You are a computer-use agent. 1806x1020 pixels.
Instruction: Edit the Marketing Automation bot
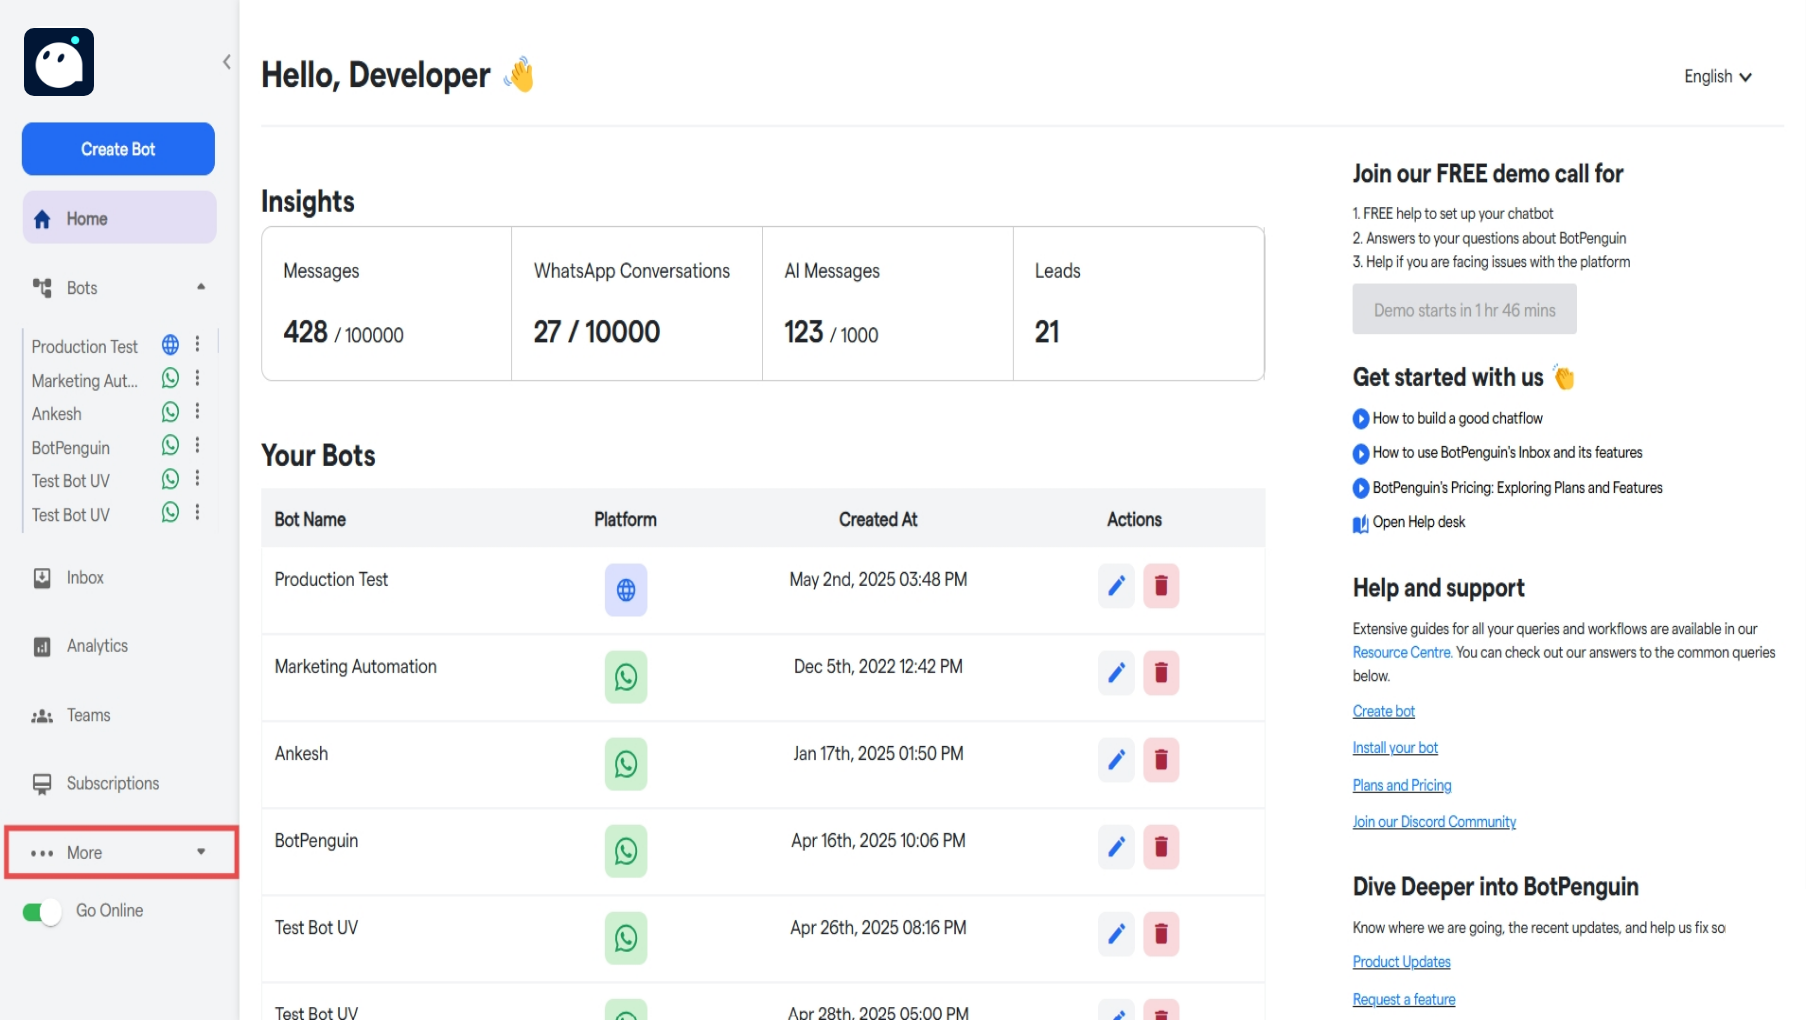tap(1116, 673)
